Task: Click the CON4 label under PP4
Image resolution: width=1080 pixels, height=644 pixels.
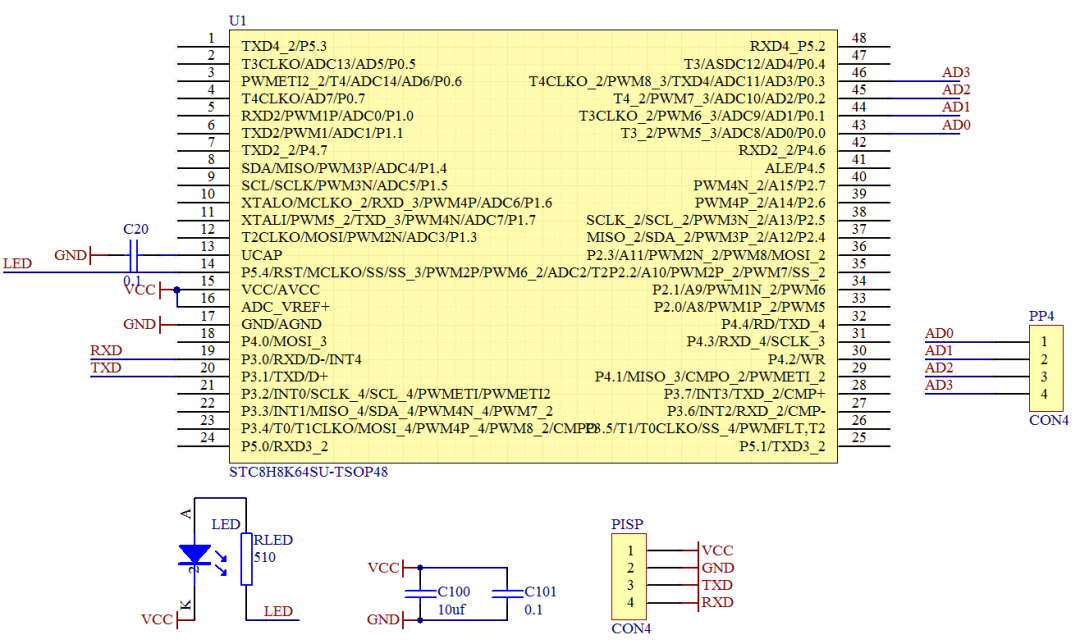Action: (x=1049, y=420)
